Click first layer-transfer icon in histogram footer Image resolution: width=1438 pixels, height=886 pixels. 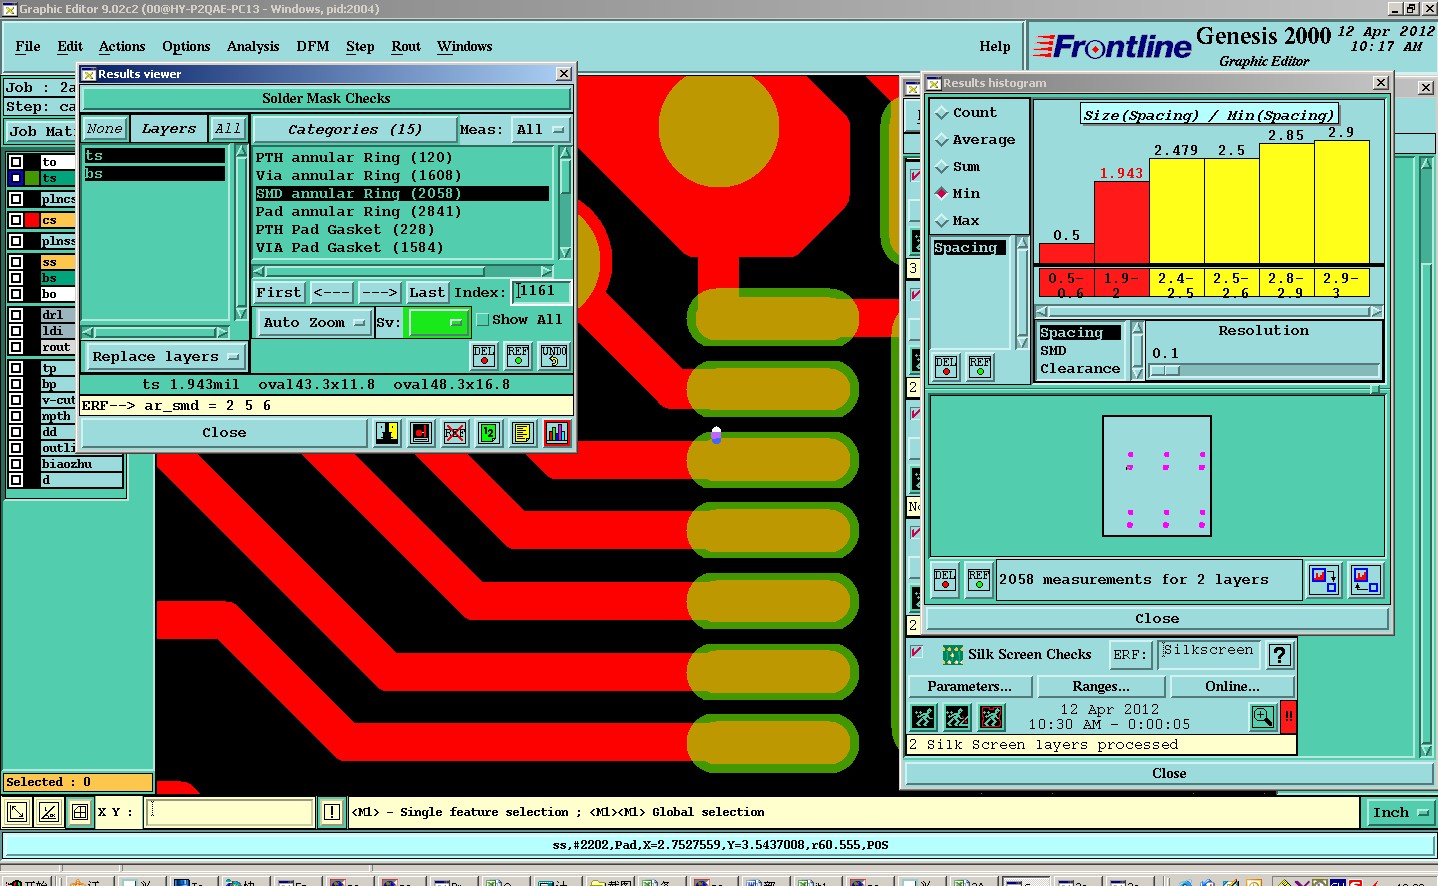[x=1324, y=580]
